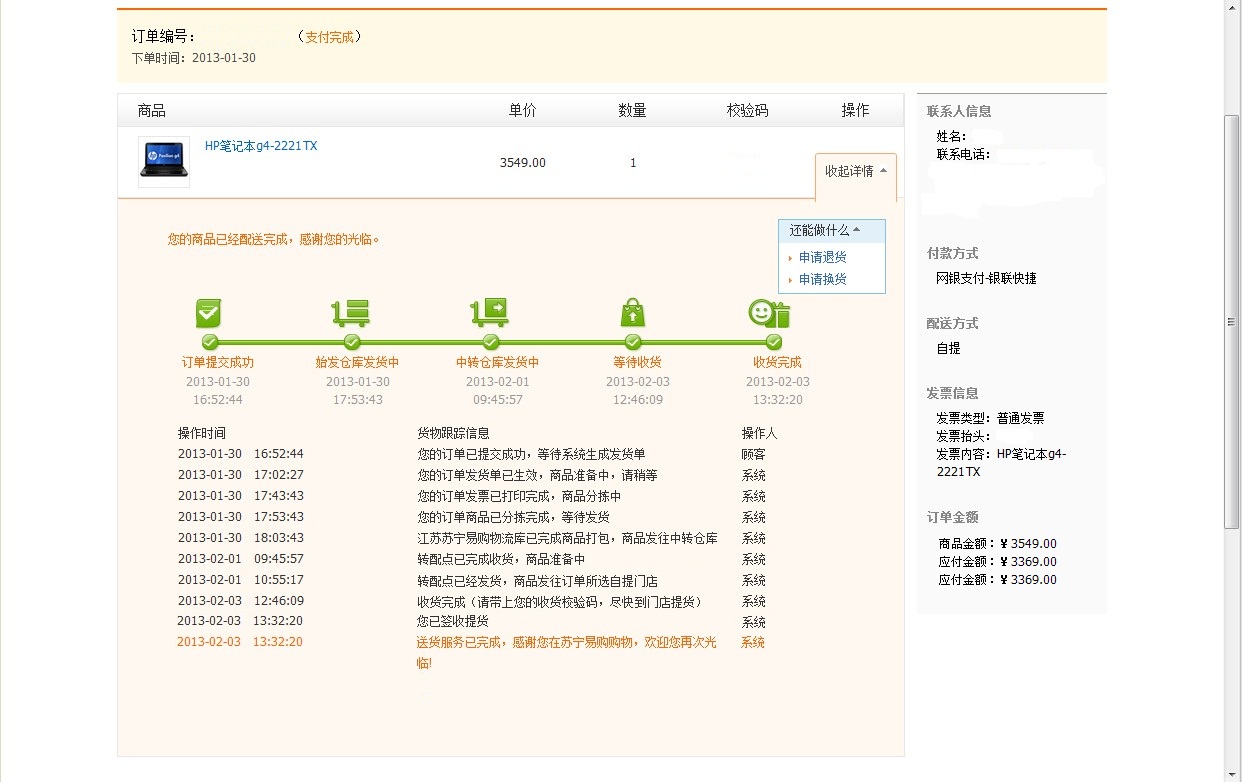
Task: Open the HP laptop product thumbnail
Action: click(x=164, y=162)
